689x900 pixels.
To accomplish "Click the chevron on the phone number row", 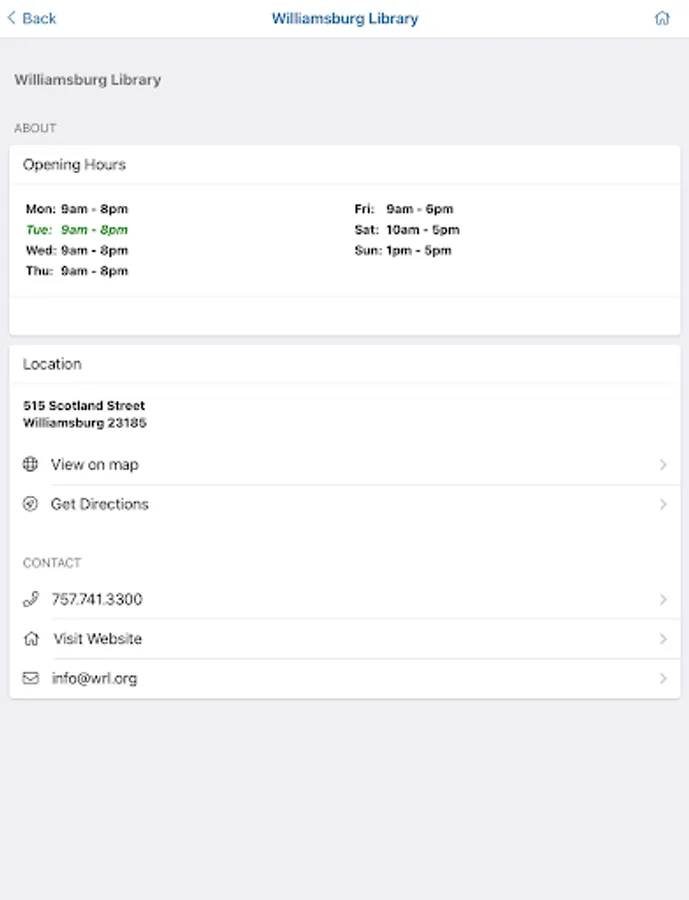I will click(663, 600).
